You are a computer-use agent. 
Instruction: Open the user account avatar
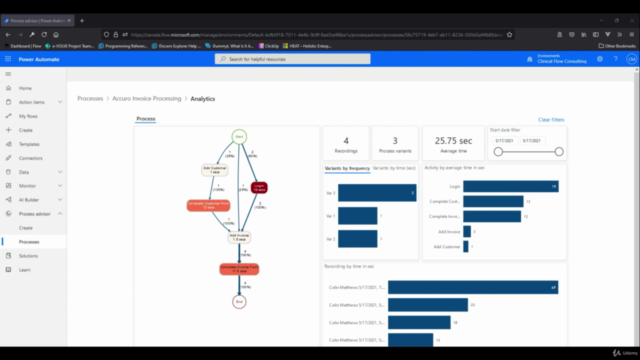click(631, 59)
